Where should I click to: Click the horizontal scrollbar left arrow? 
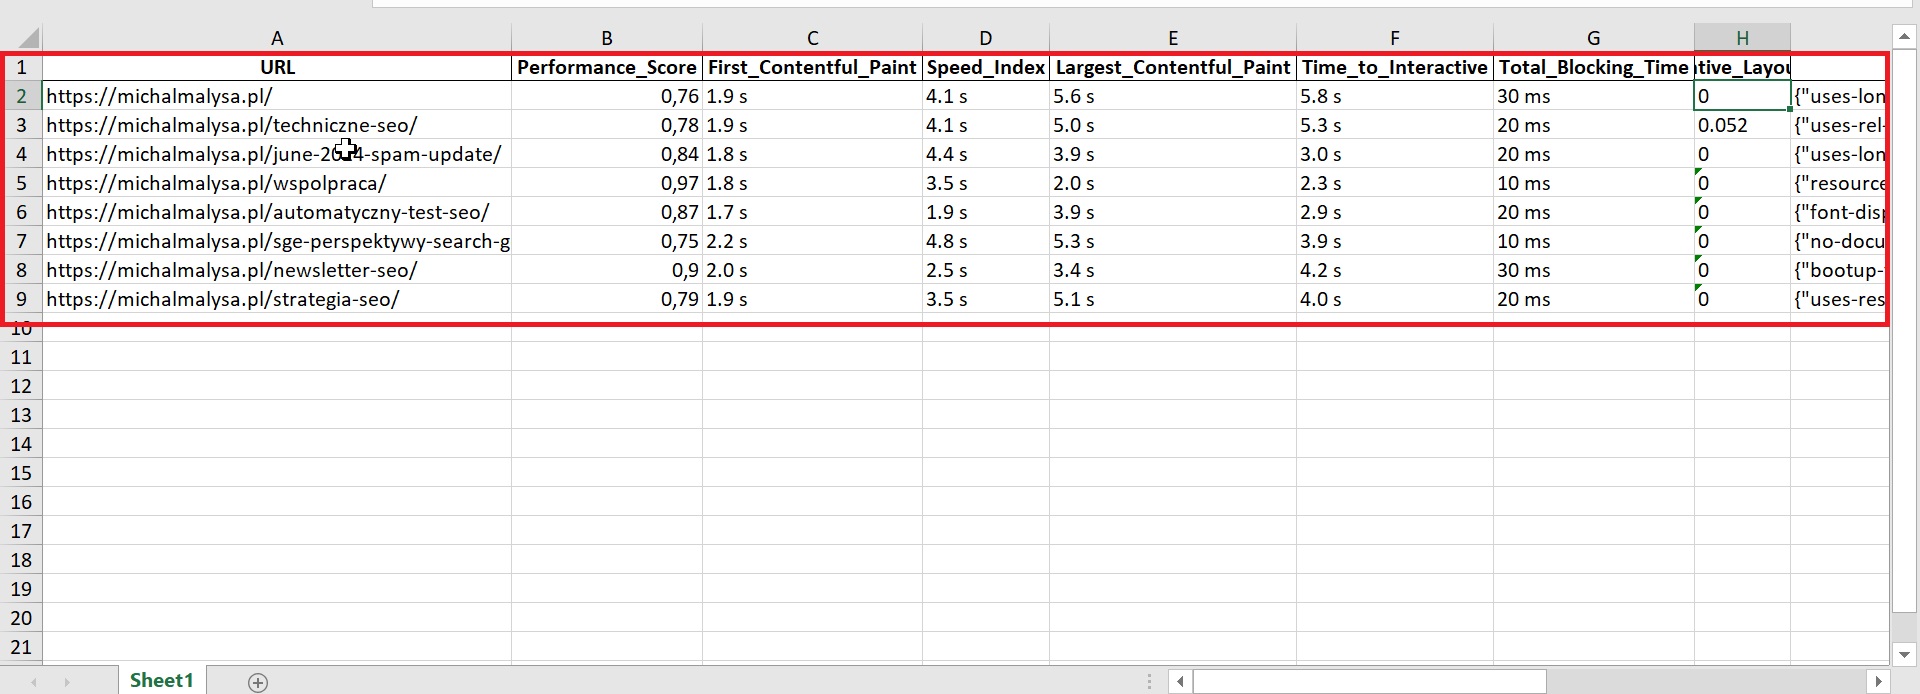[1180, 682]
